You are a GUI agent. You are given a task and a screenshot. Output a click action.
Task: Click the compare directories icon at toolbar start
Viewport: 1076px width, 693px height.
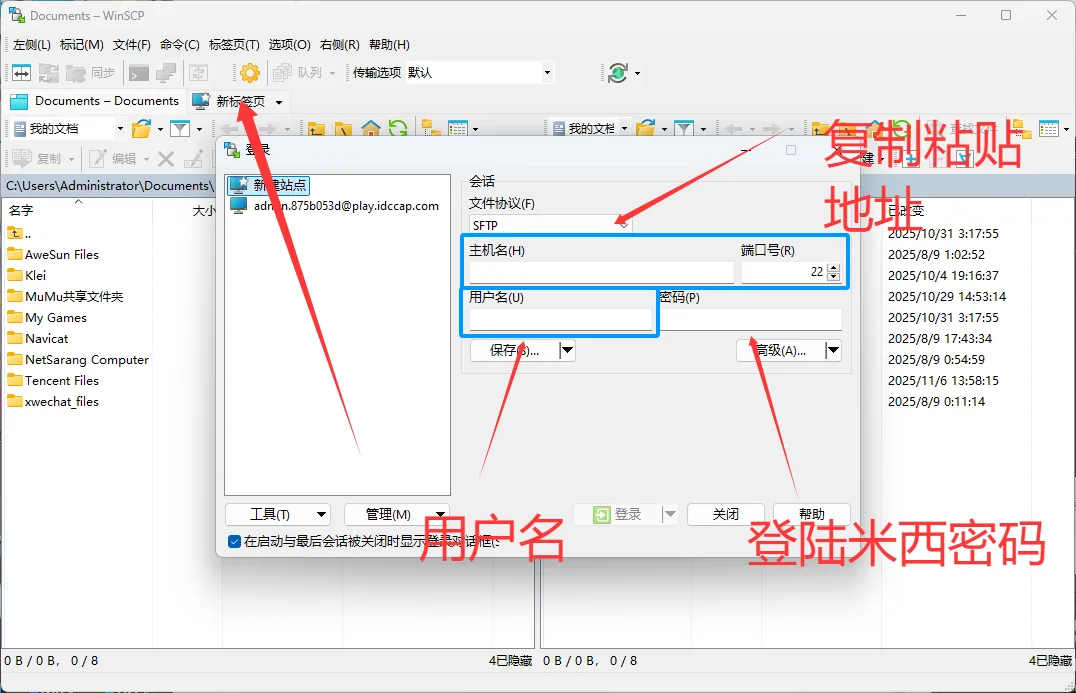(21, 73)
